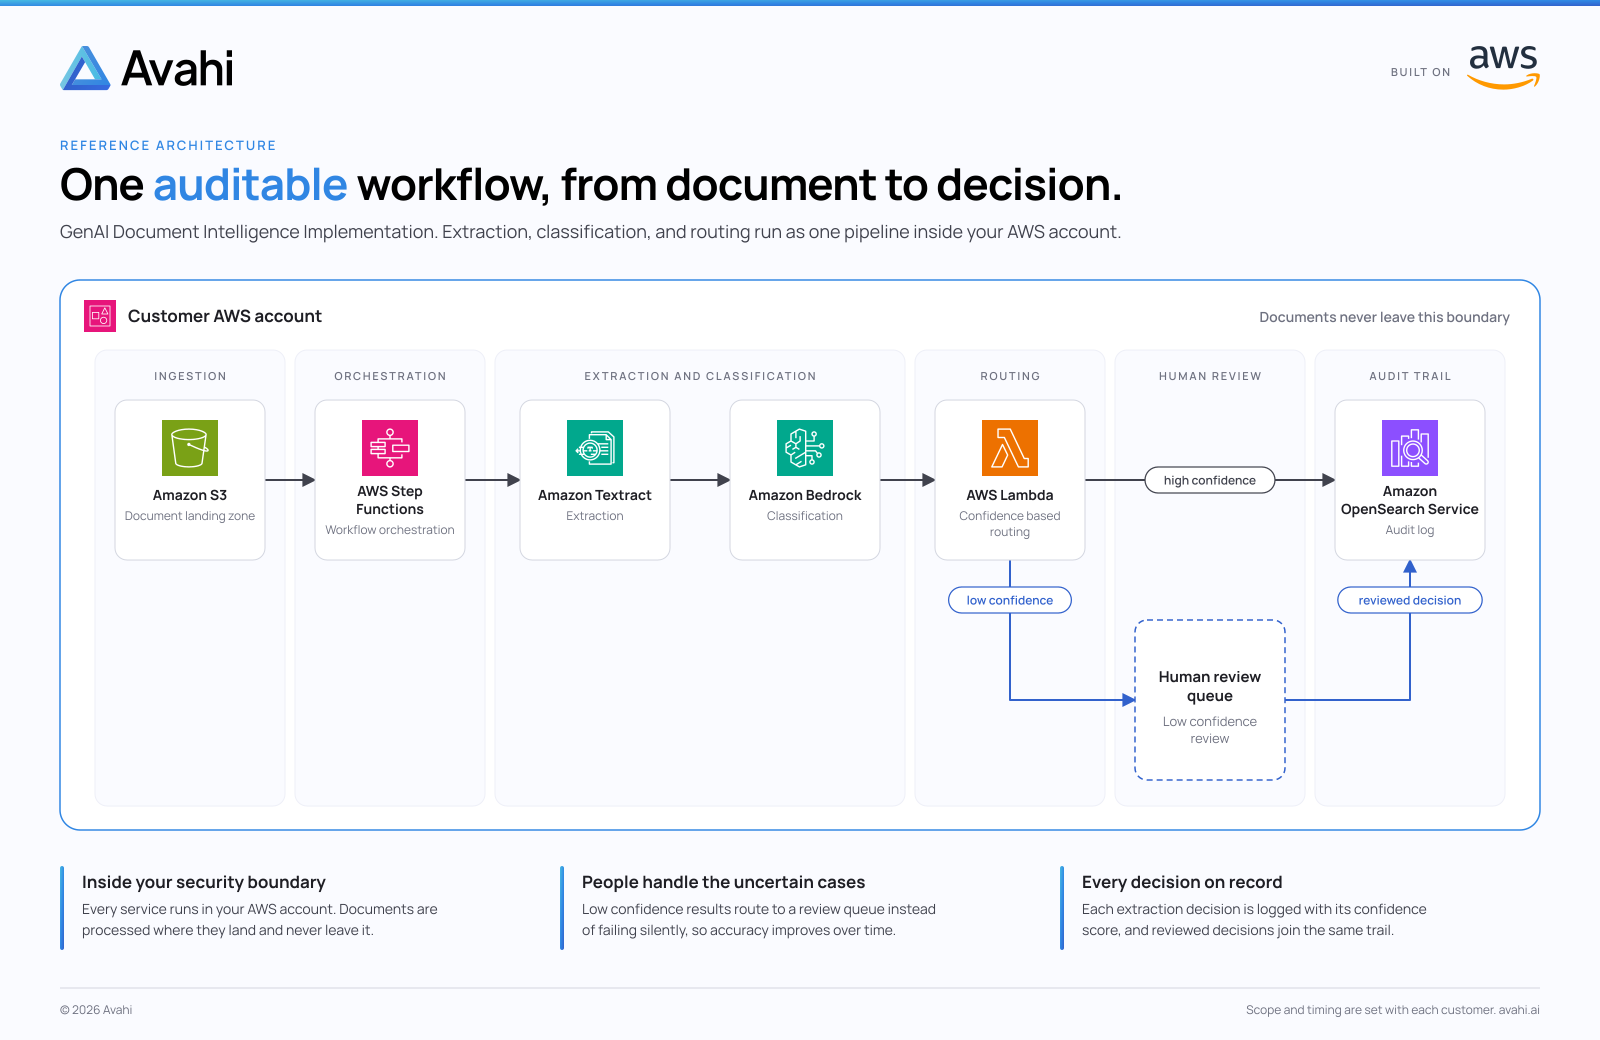Image resolution: width=1600 pixels, height=1040 pixels.
Task: Click the Workflow orchestration caption
Action: (390, 530)
